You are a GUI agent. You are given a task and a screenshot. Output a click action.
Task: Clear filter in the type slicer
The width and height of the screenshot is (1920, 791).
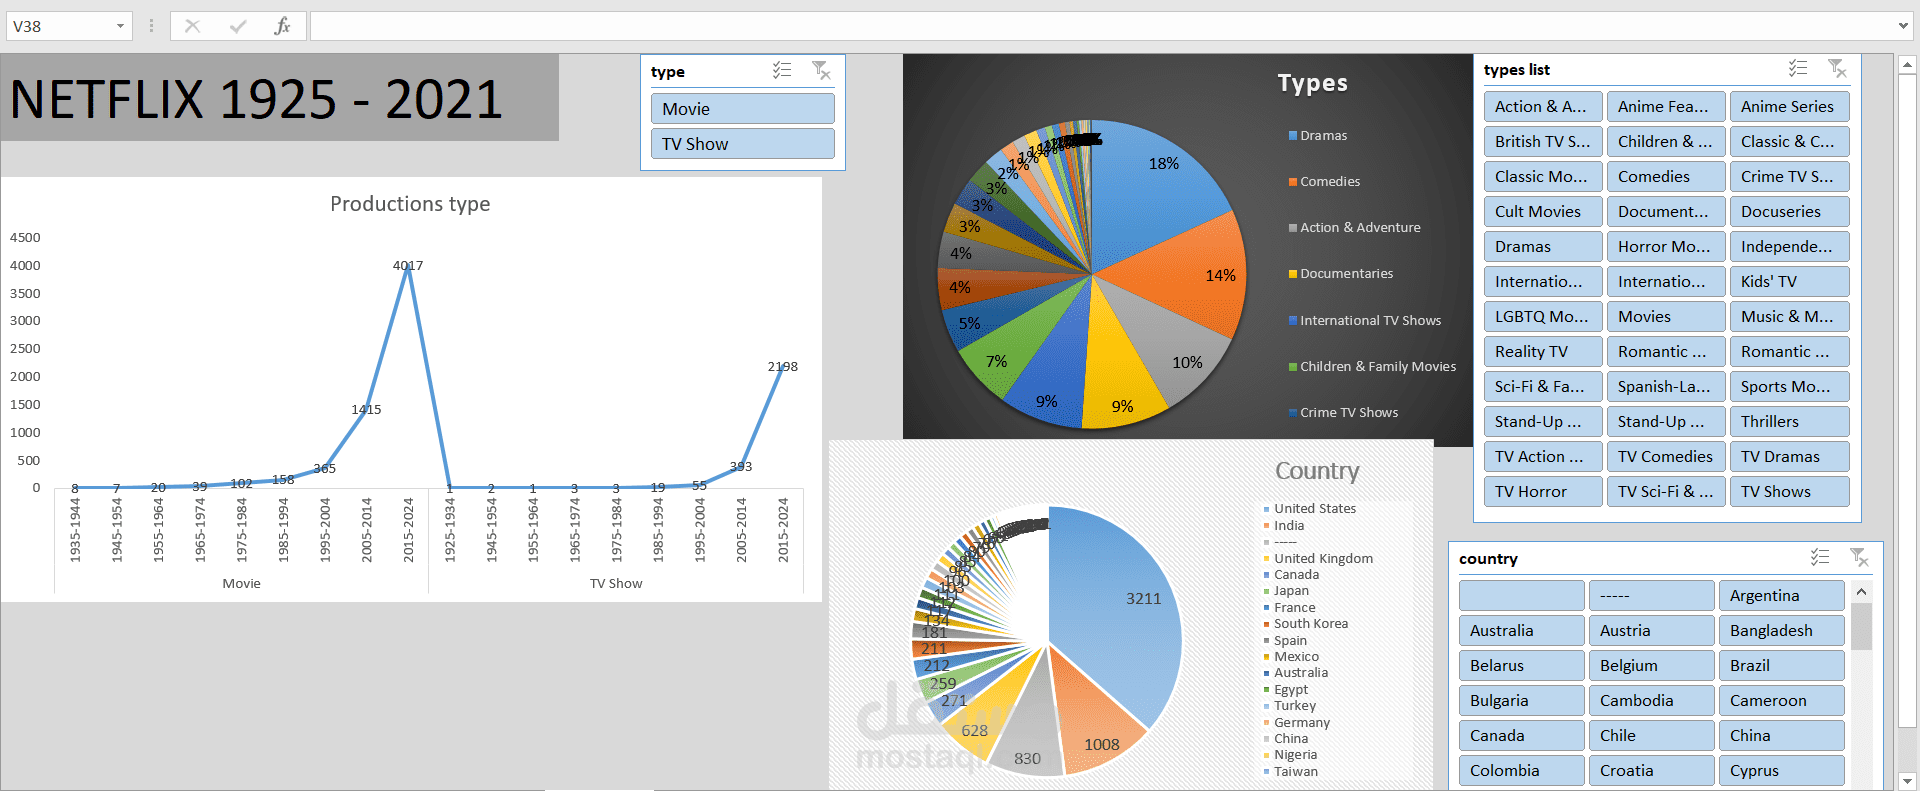tap(822, 70)
